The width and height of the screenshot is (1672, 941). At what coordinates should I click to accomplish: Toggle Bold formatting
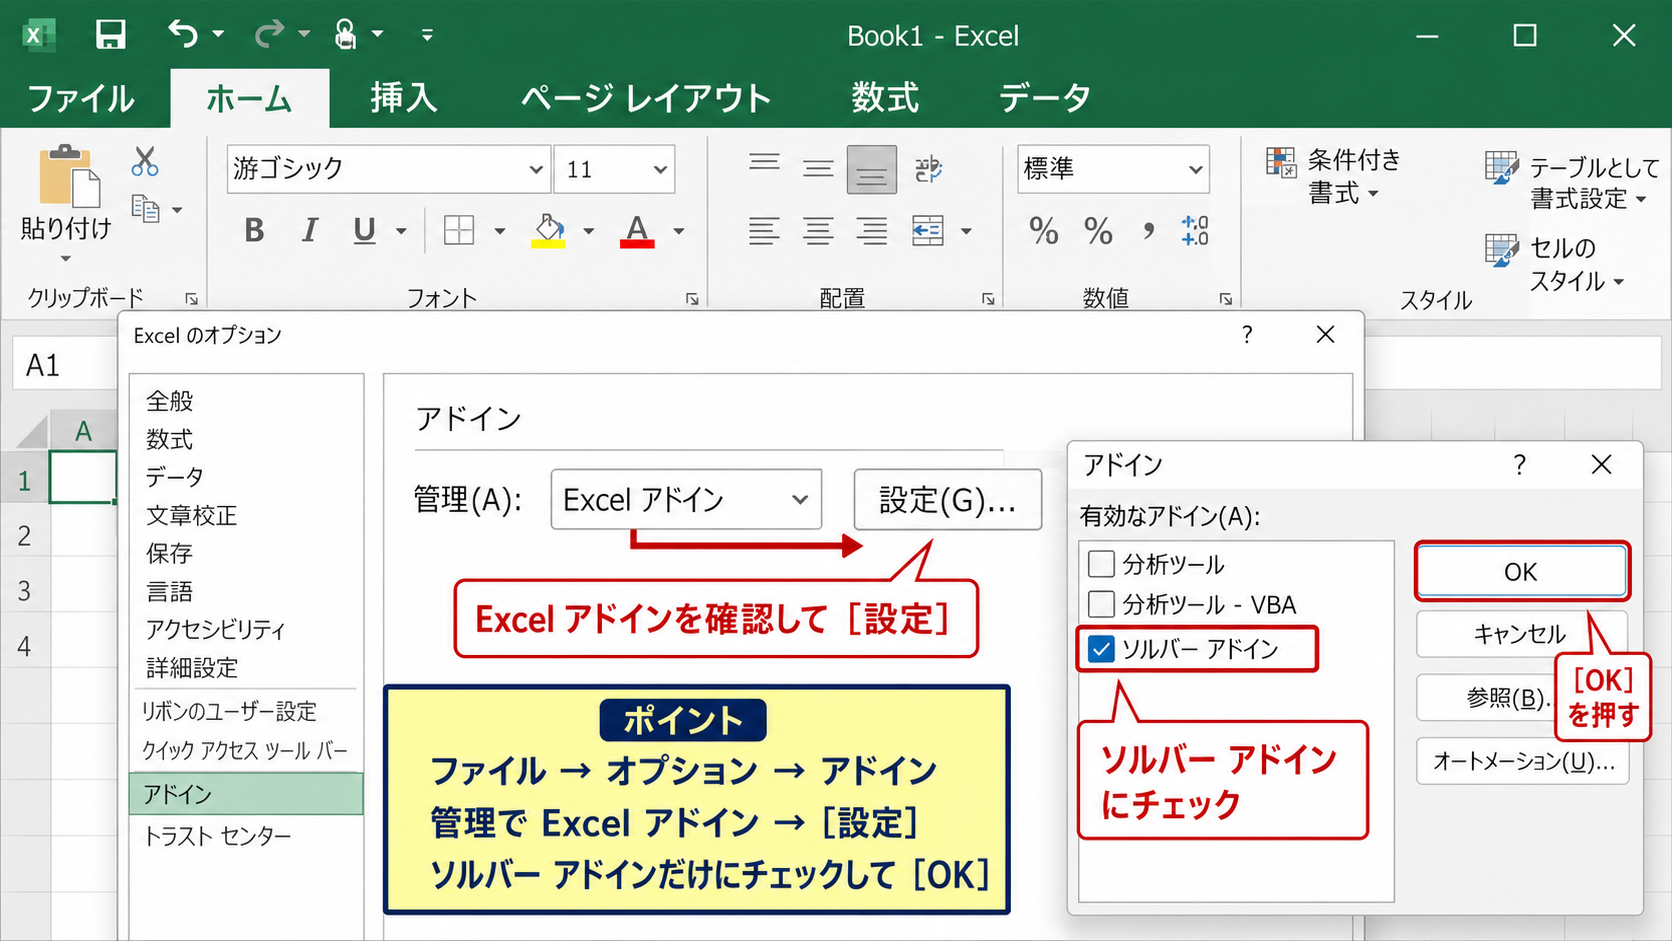click(254, 231)
